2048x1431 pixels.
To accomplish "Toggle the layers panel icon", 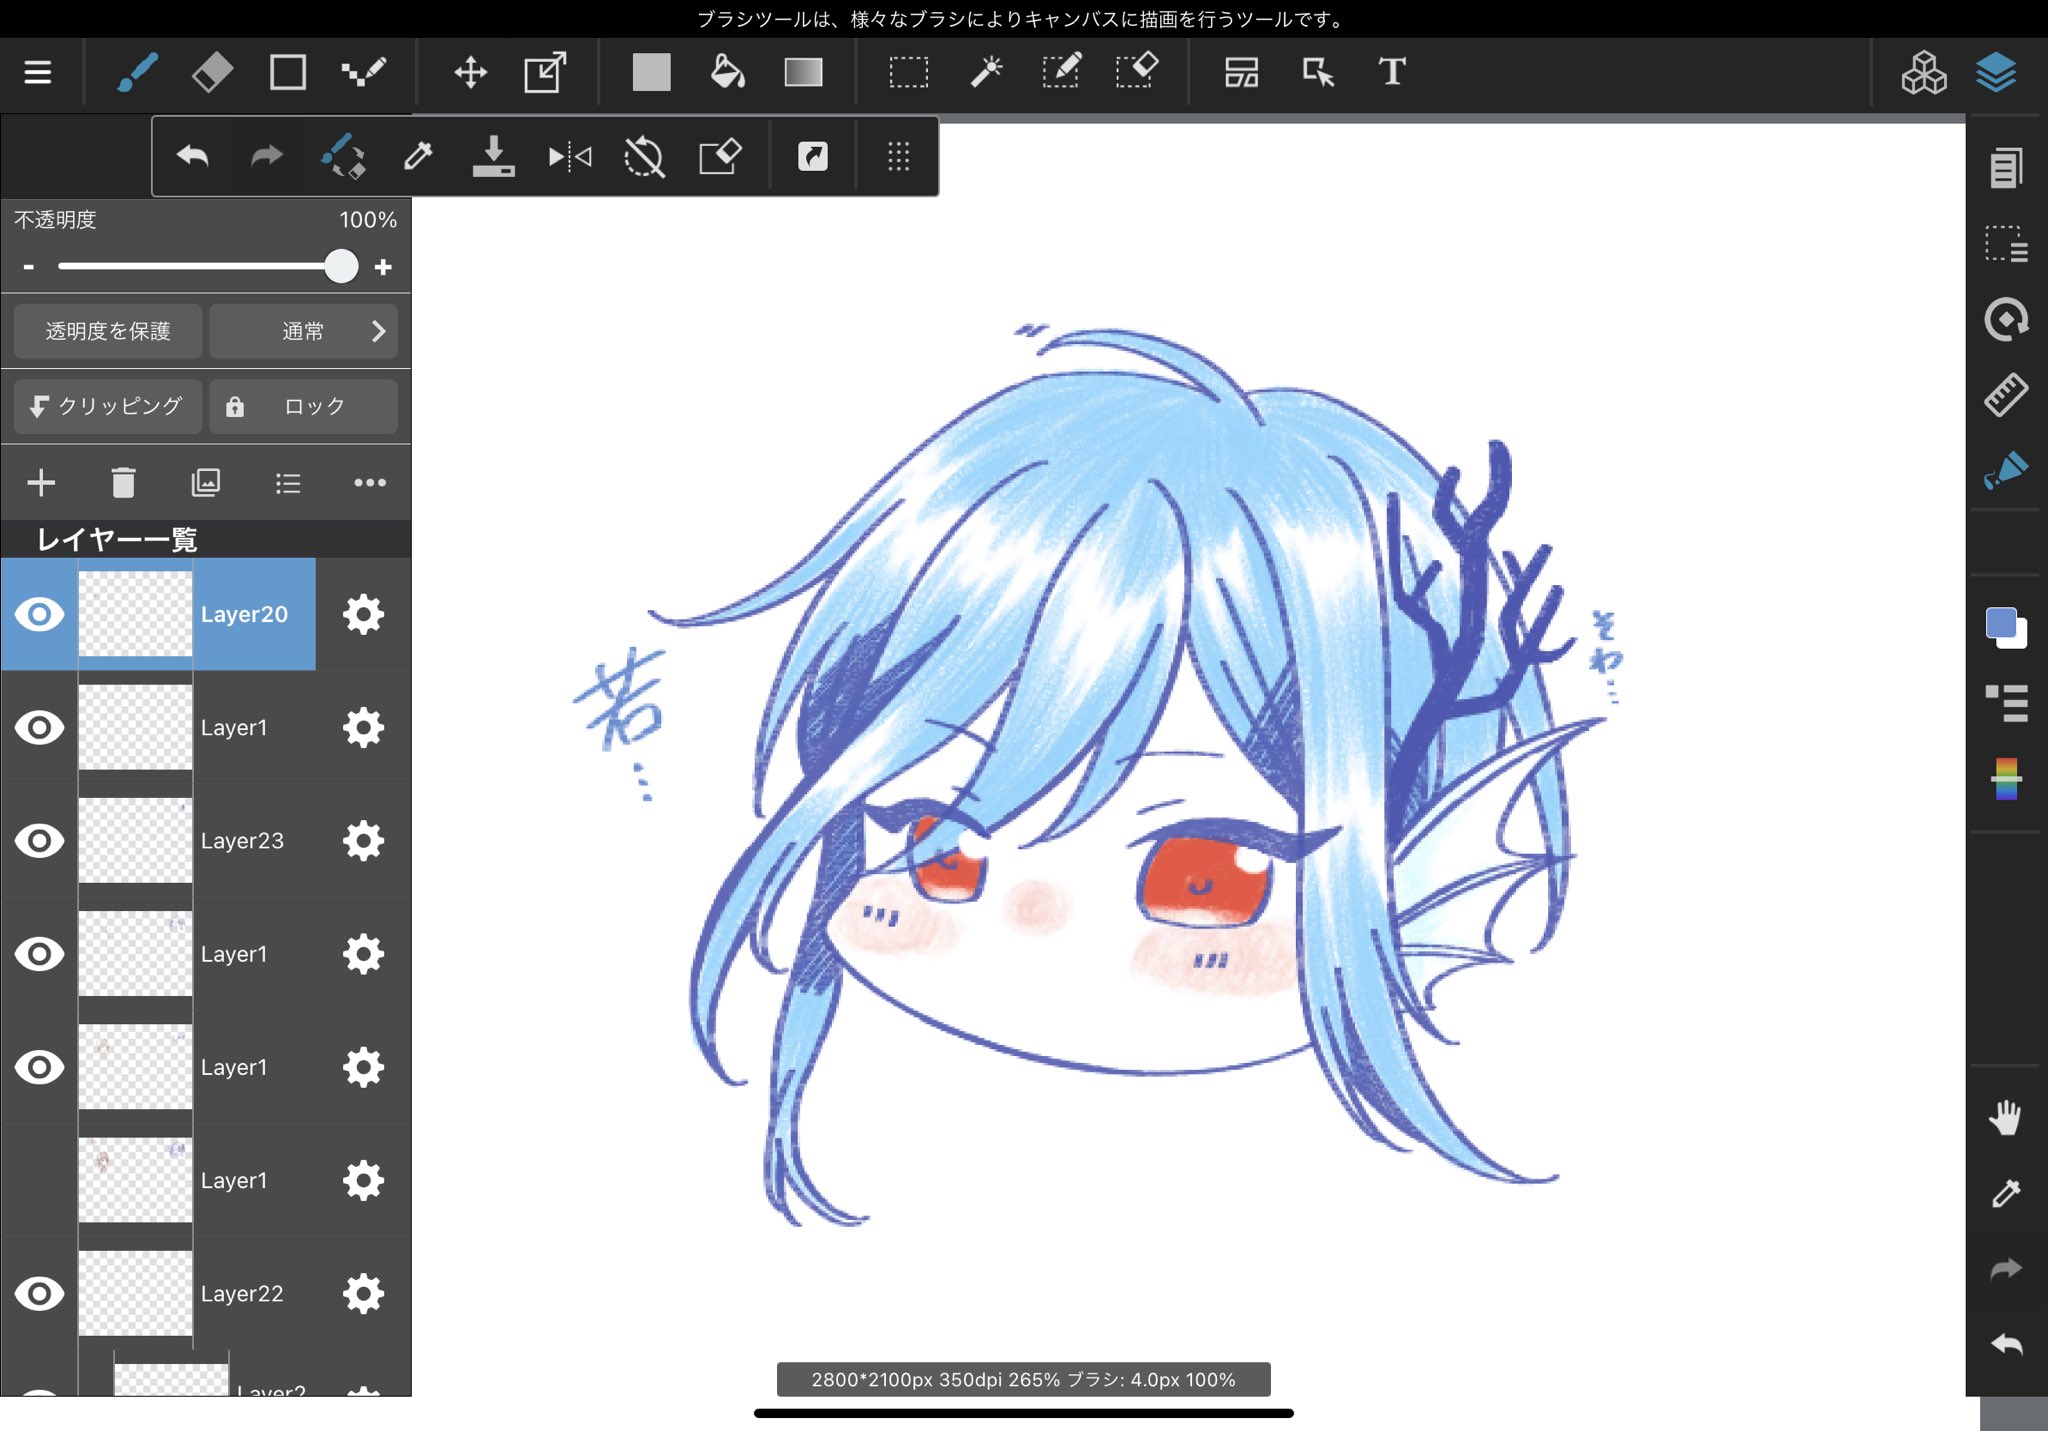I will 1996,72.
